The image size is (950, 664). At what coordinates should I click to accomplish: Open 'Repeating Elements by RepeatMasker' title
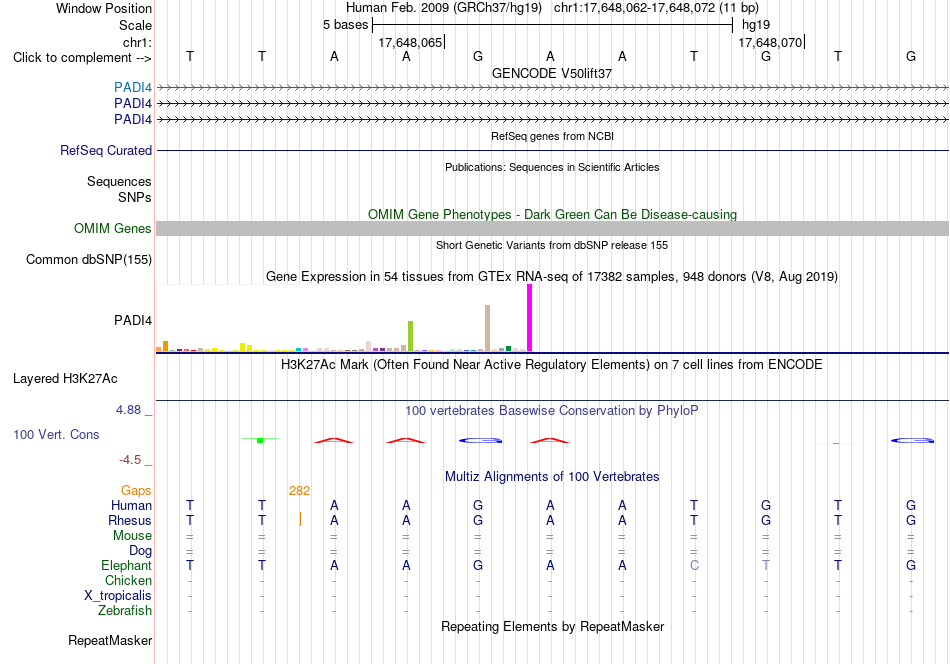(x=553, y=626)
